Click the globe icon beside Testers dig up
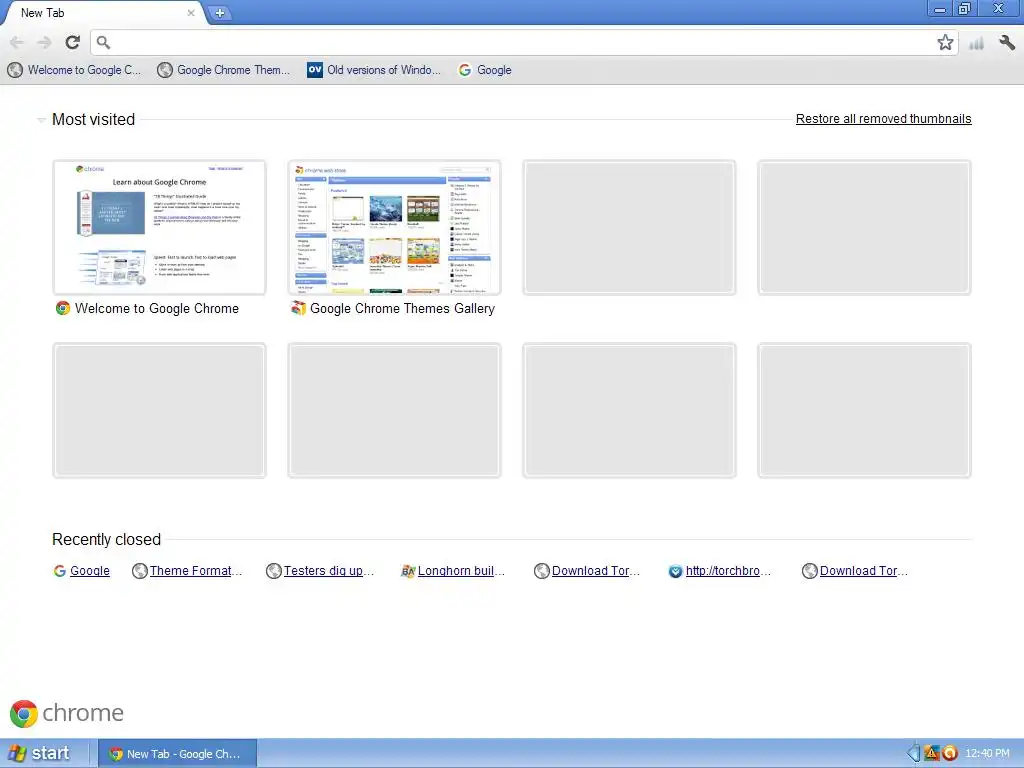Image resolution: width=1024 pixels, height=768 pixels. [274, 571]
